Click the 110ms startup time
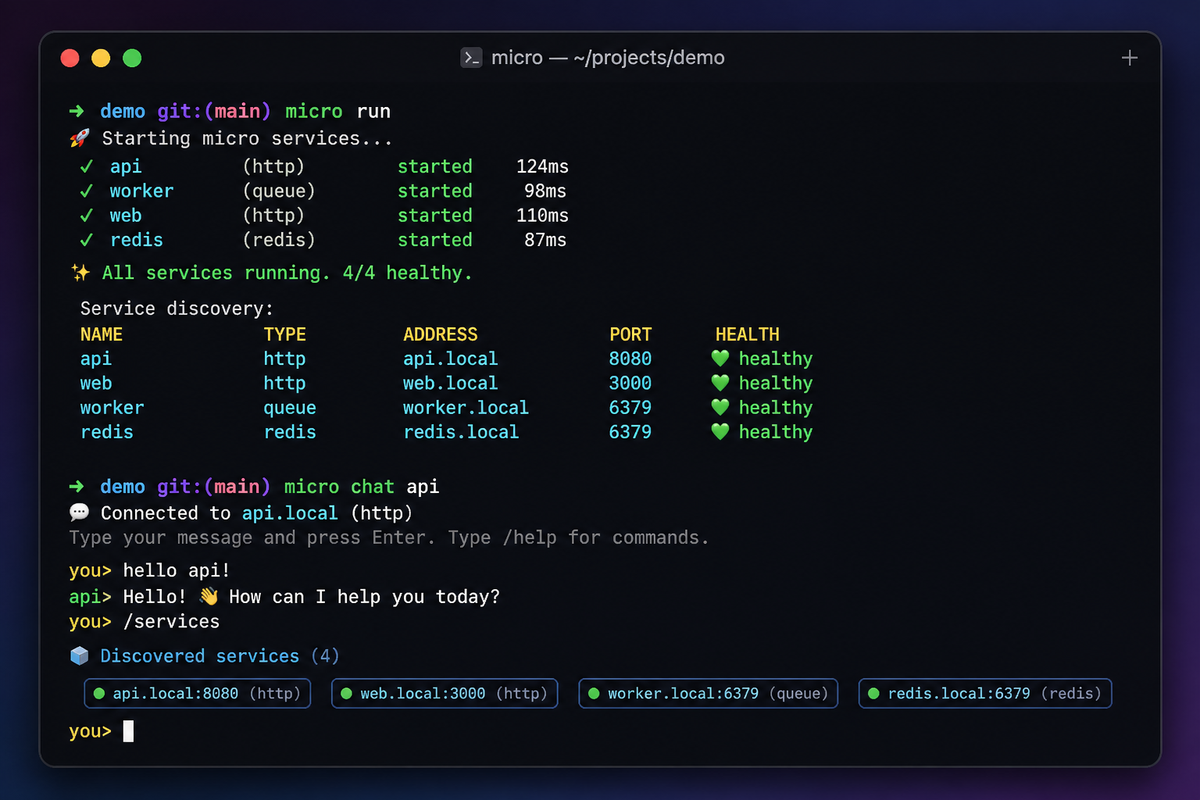Viewport: 1200px width, 800px height. pyautogui.click(x=542, y=216)
